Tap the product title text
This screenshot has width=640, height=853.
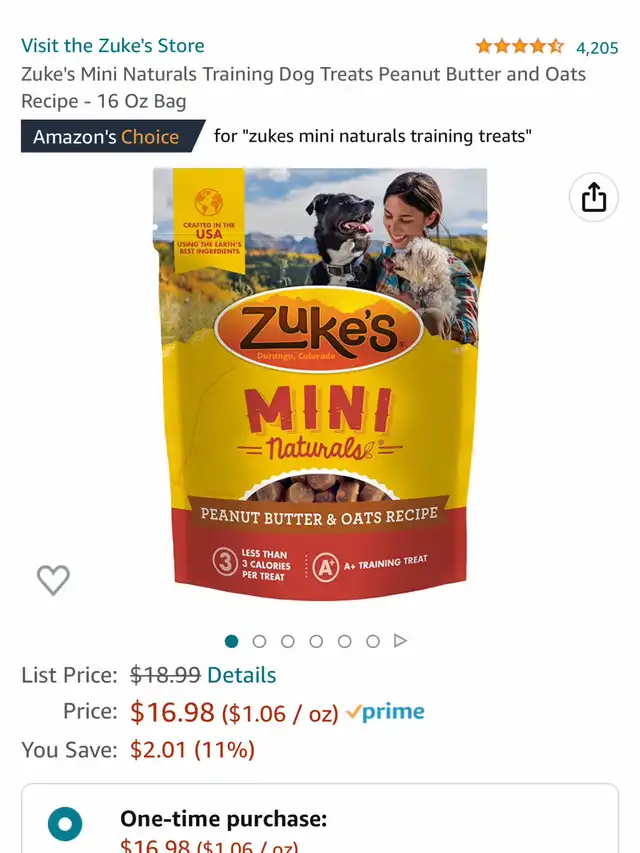pyautogui.click(x=303, y=87)
